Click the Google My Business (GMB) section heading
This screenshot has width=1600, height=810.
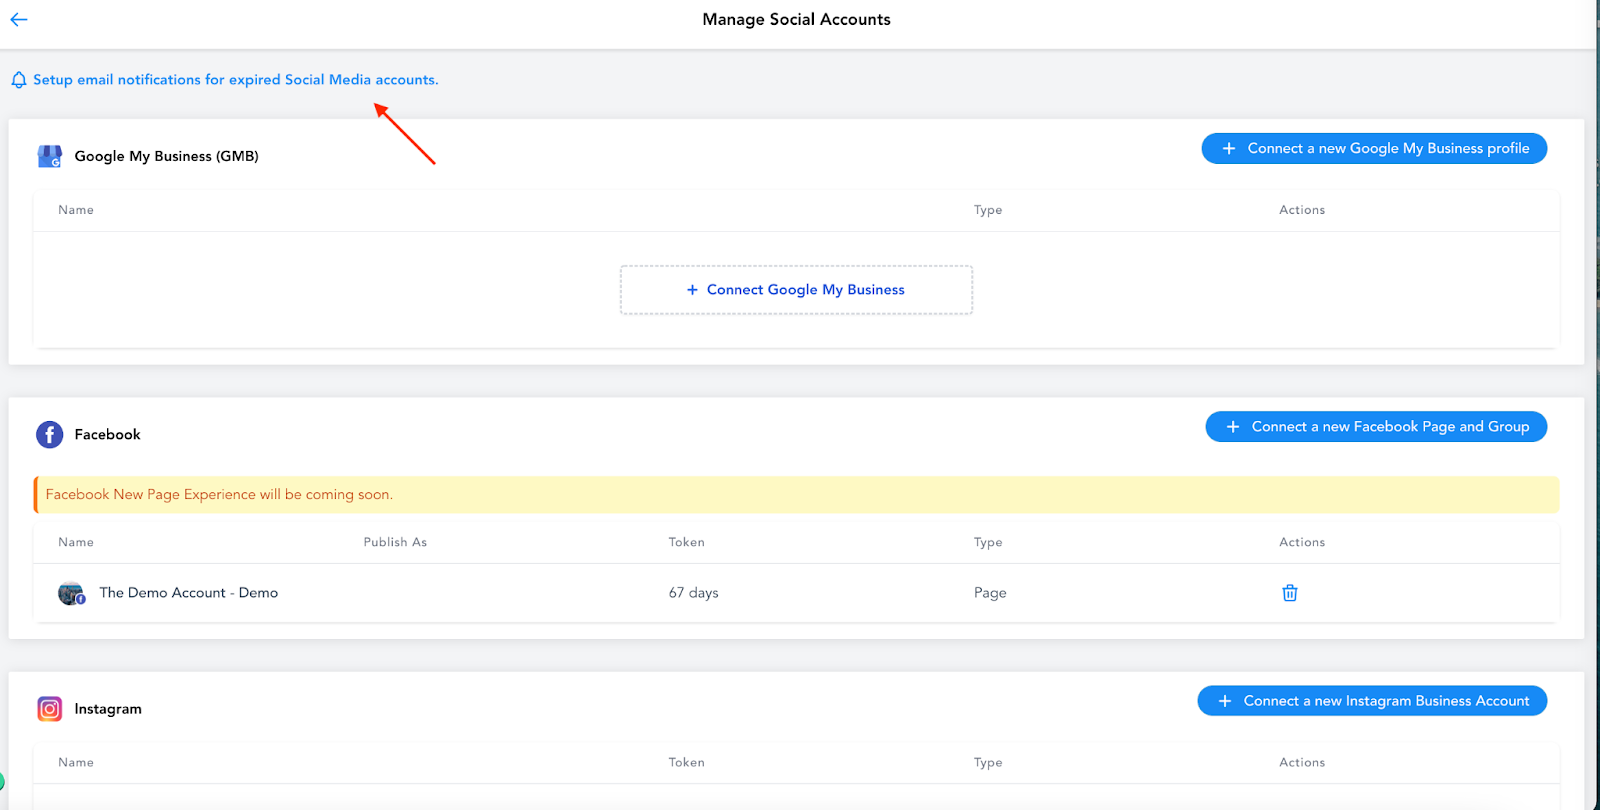(x=166, y=156)
